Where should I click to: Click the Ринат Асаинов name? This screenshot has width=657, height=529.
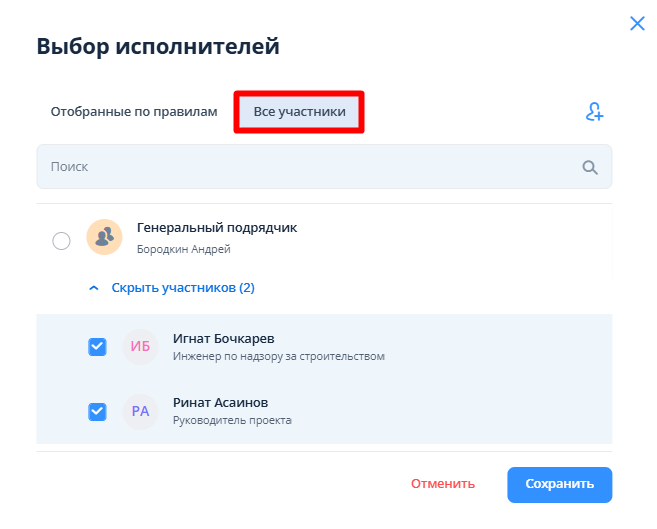click(x=220, y=402)
